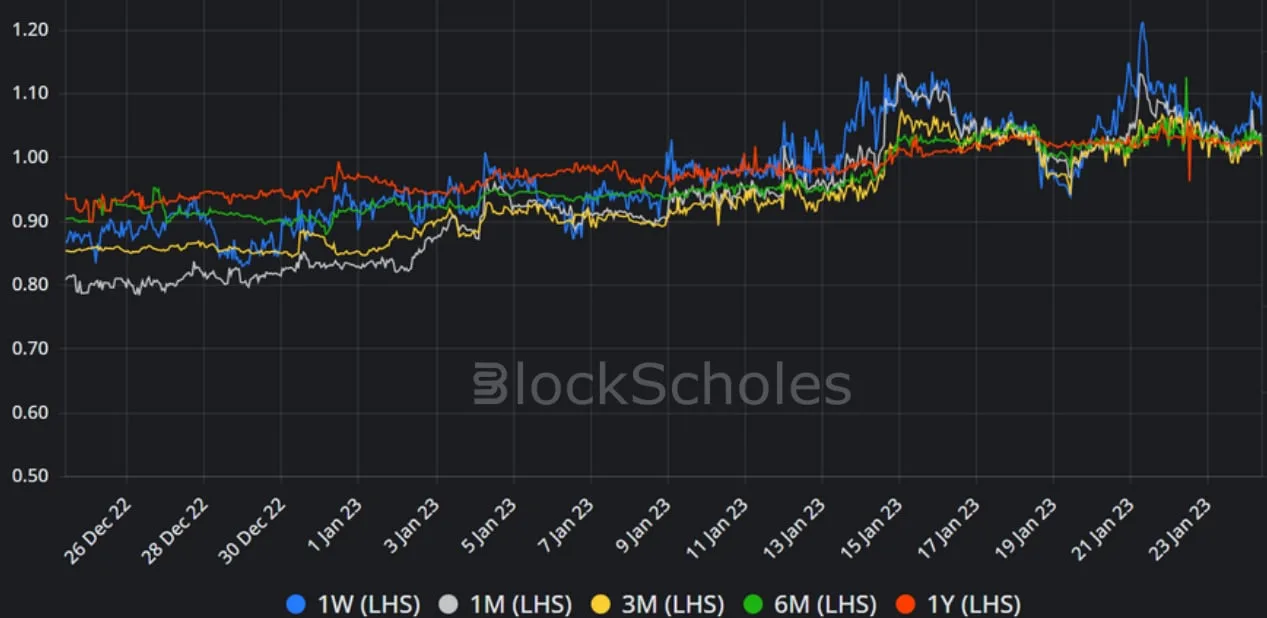The height and width of the screenshot is (618, 1267).
Task: Click the 1 Jan 23 date label
Action: (x=337, y=526)
